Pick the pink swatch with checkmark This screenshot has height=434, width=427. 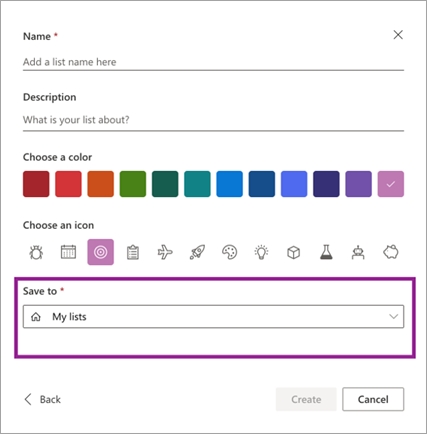391,184
